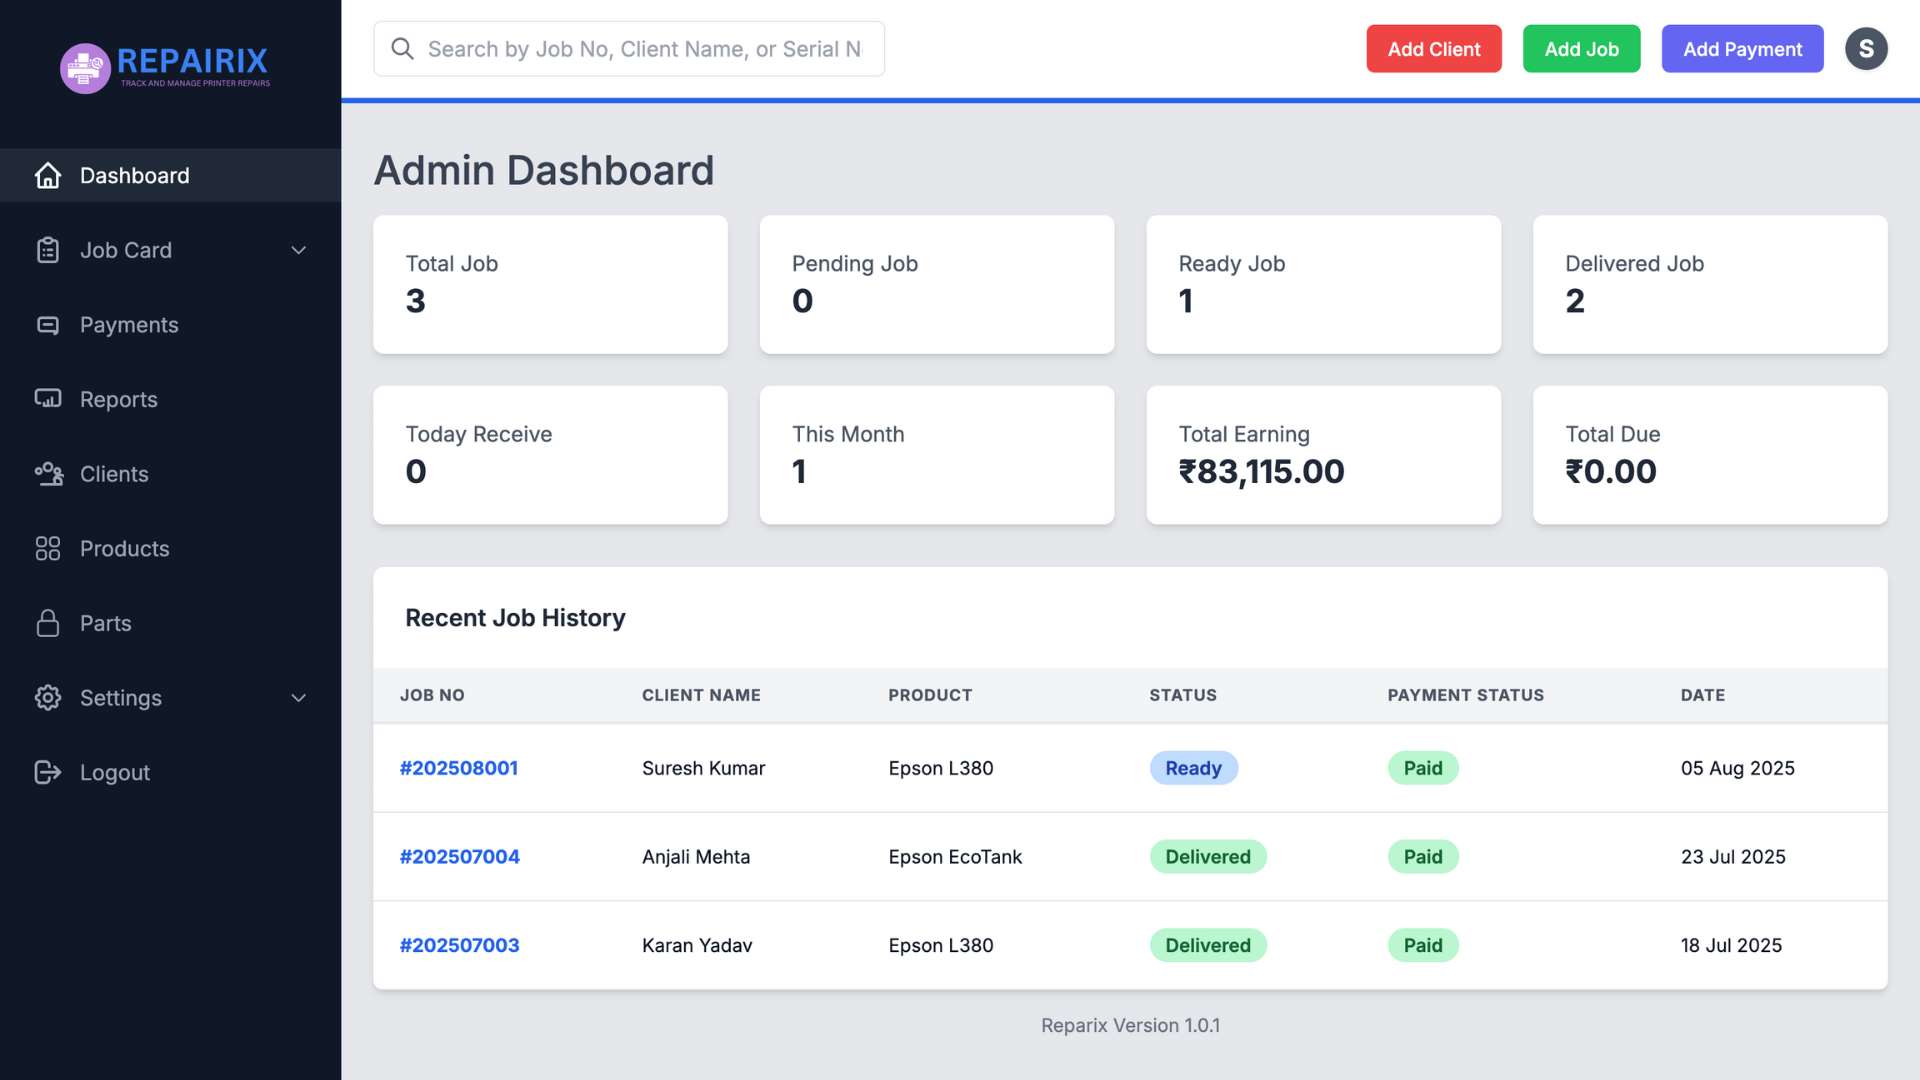This screenshot has height=1080, width=1920.
Task: Click the Add Client button
Action: coord(1433,48)
